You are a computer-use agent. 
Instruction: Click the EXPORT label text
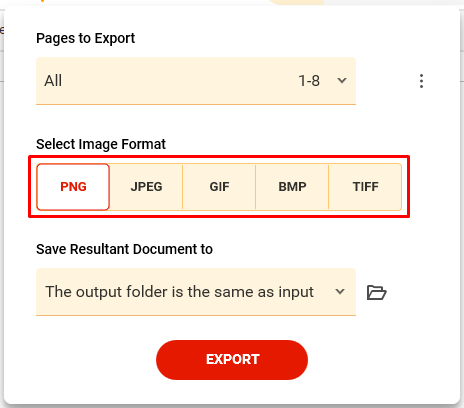[233, 359]
